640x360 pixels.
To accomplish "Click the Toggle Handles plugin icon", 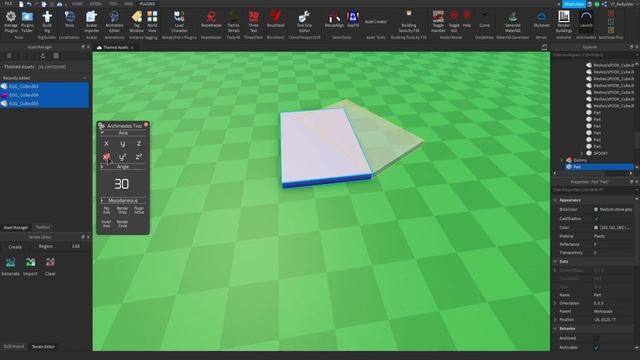I will tap(438, 22).
